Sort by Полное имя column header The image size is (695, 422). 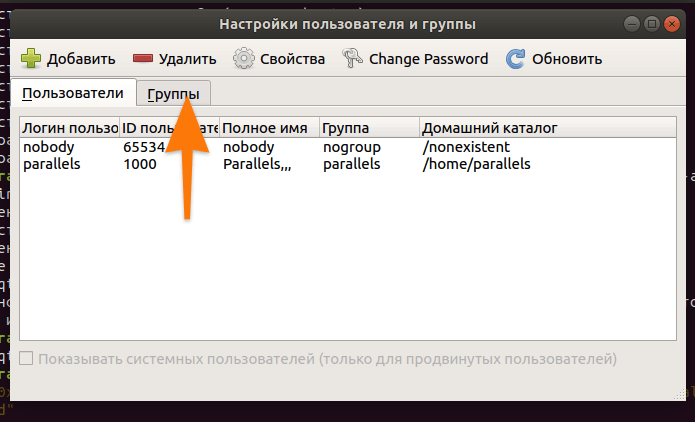click(269, 128)
